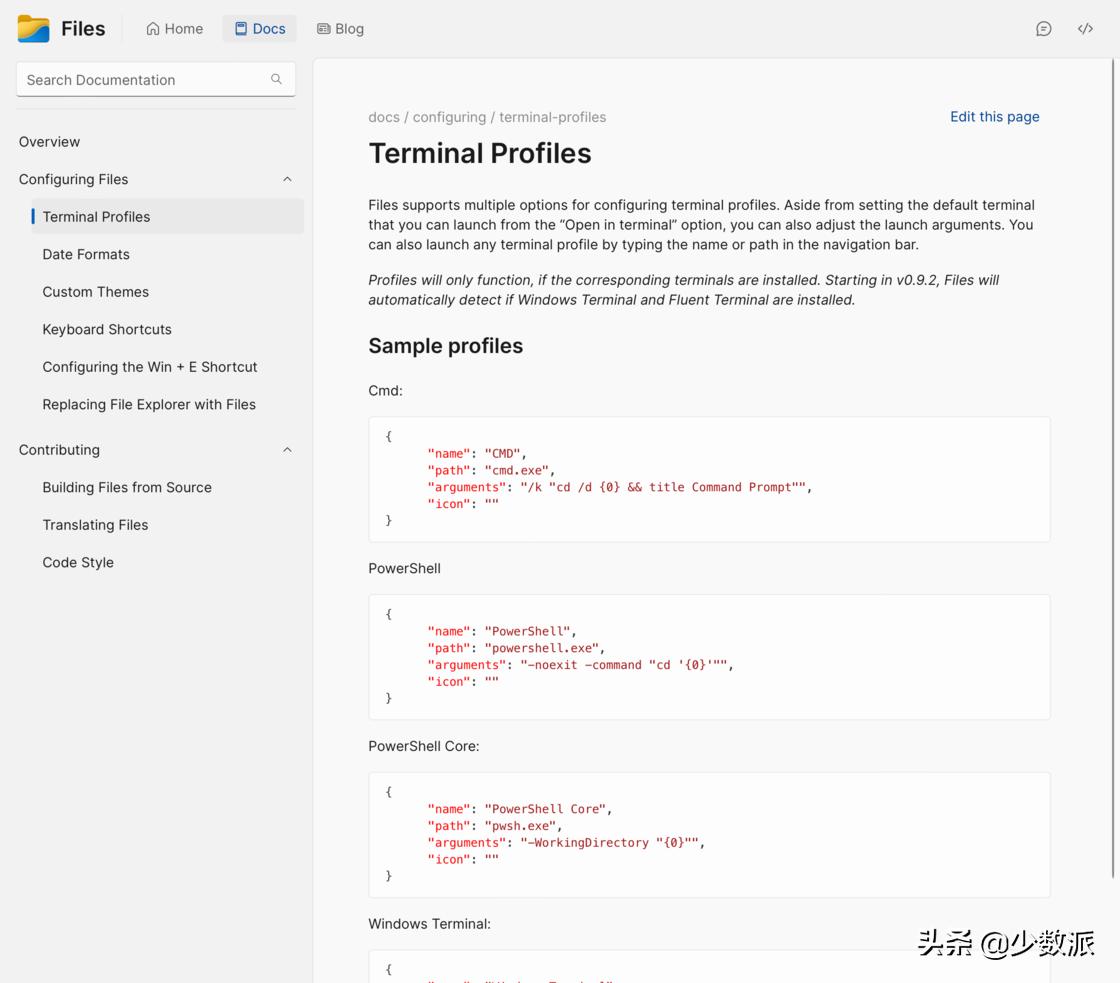The width and height of the screenshot is (1120, 983).
Task: Open the Edit this page link
Action: pos(994,117)
